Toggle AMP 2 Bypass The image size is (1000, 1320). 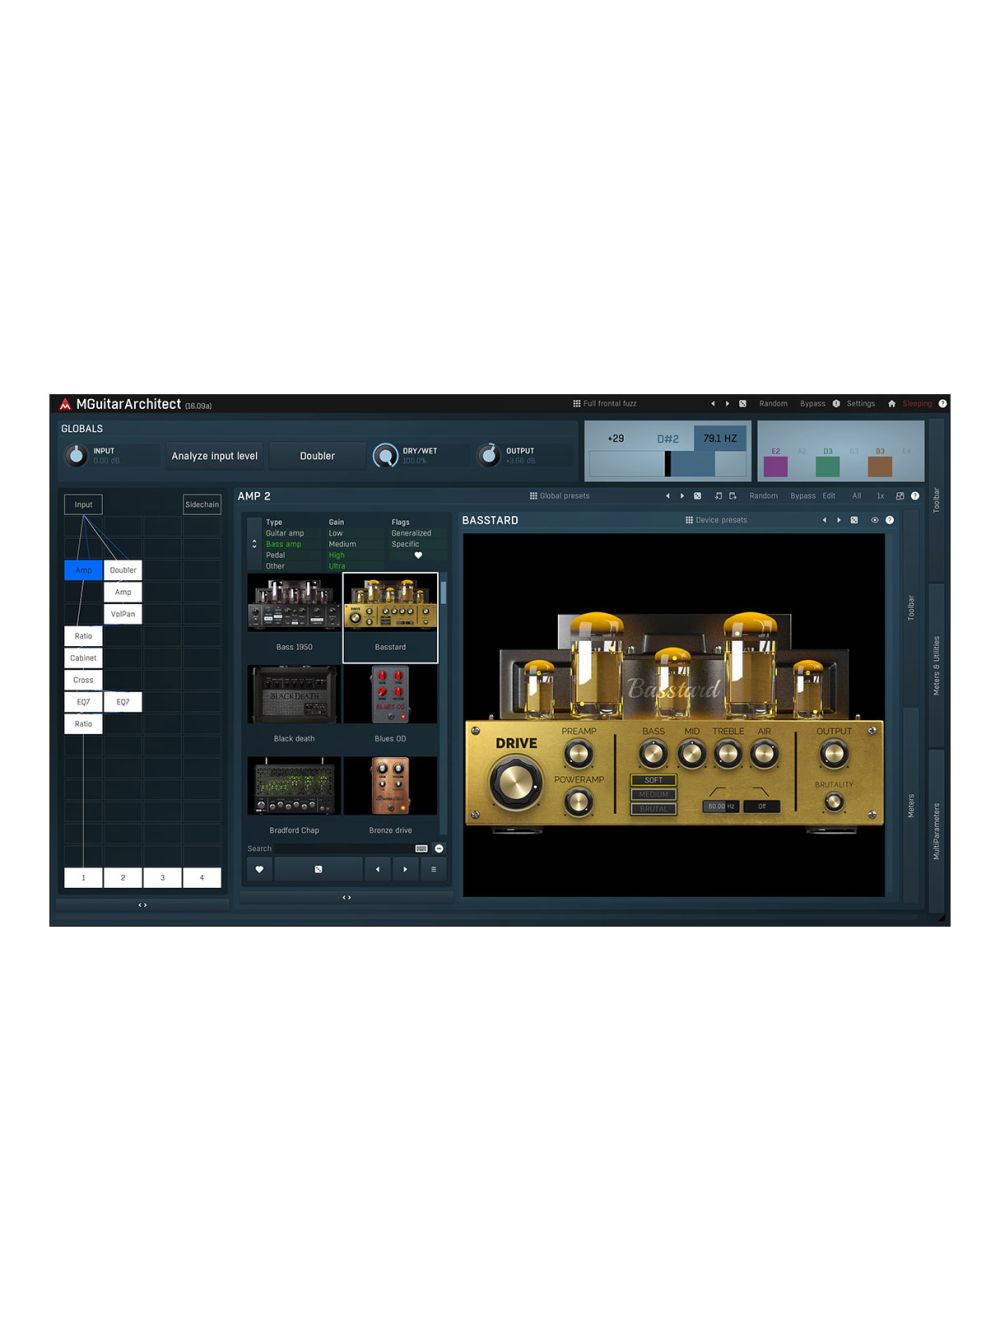[803, 496]
